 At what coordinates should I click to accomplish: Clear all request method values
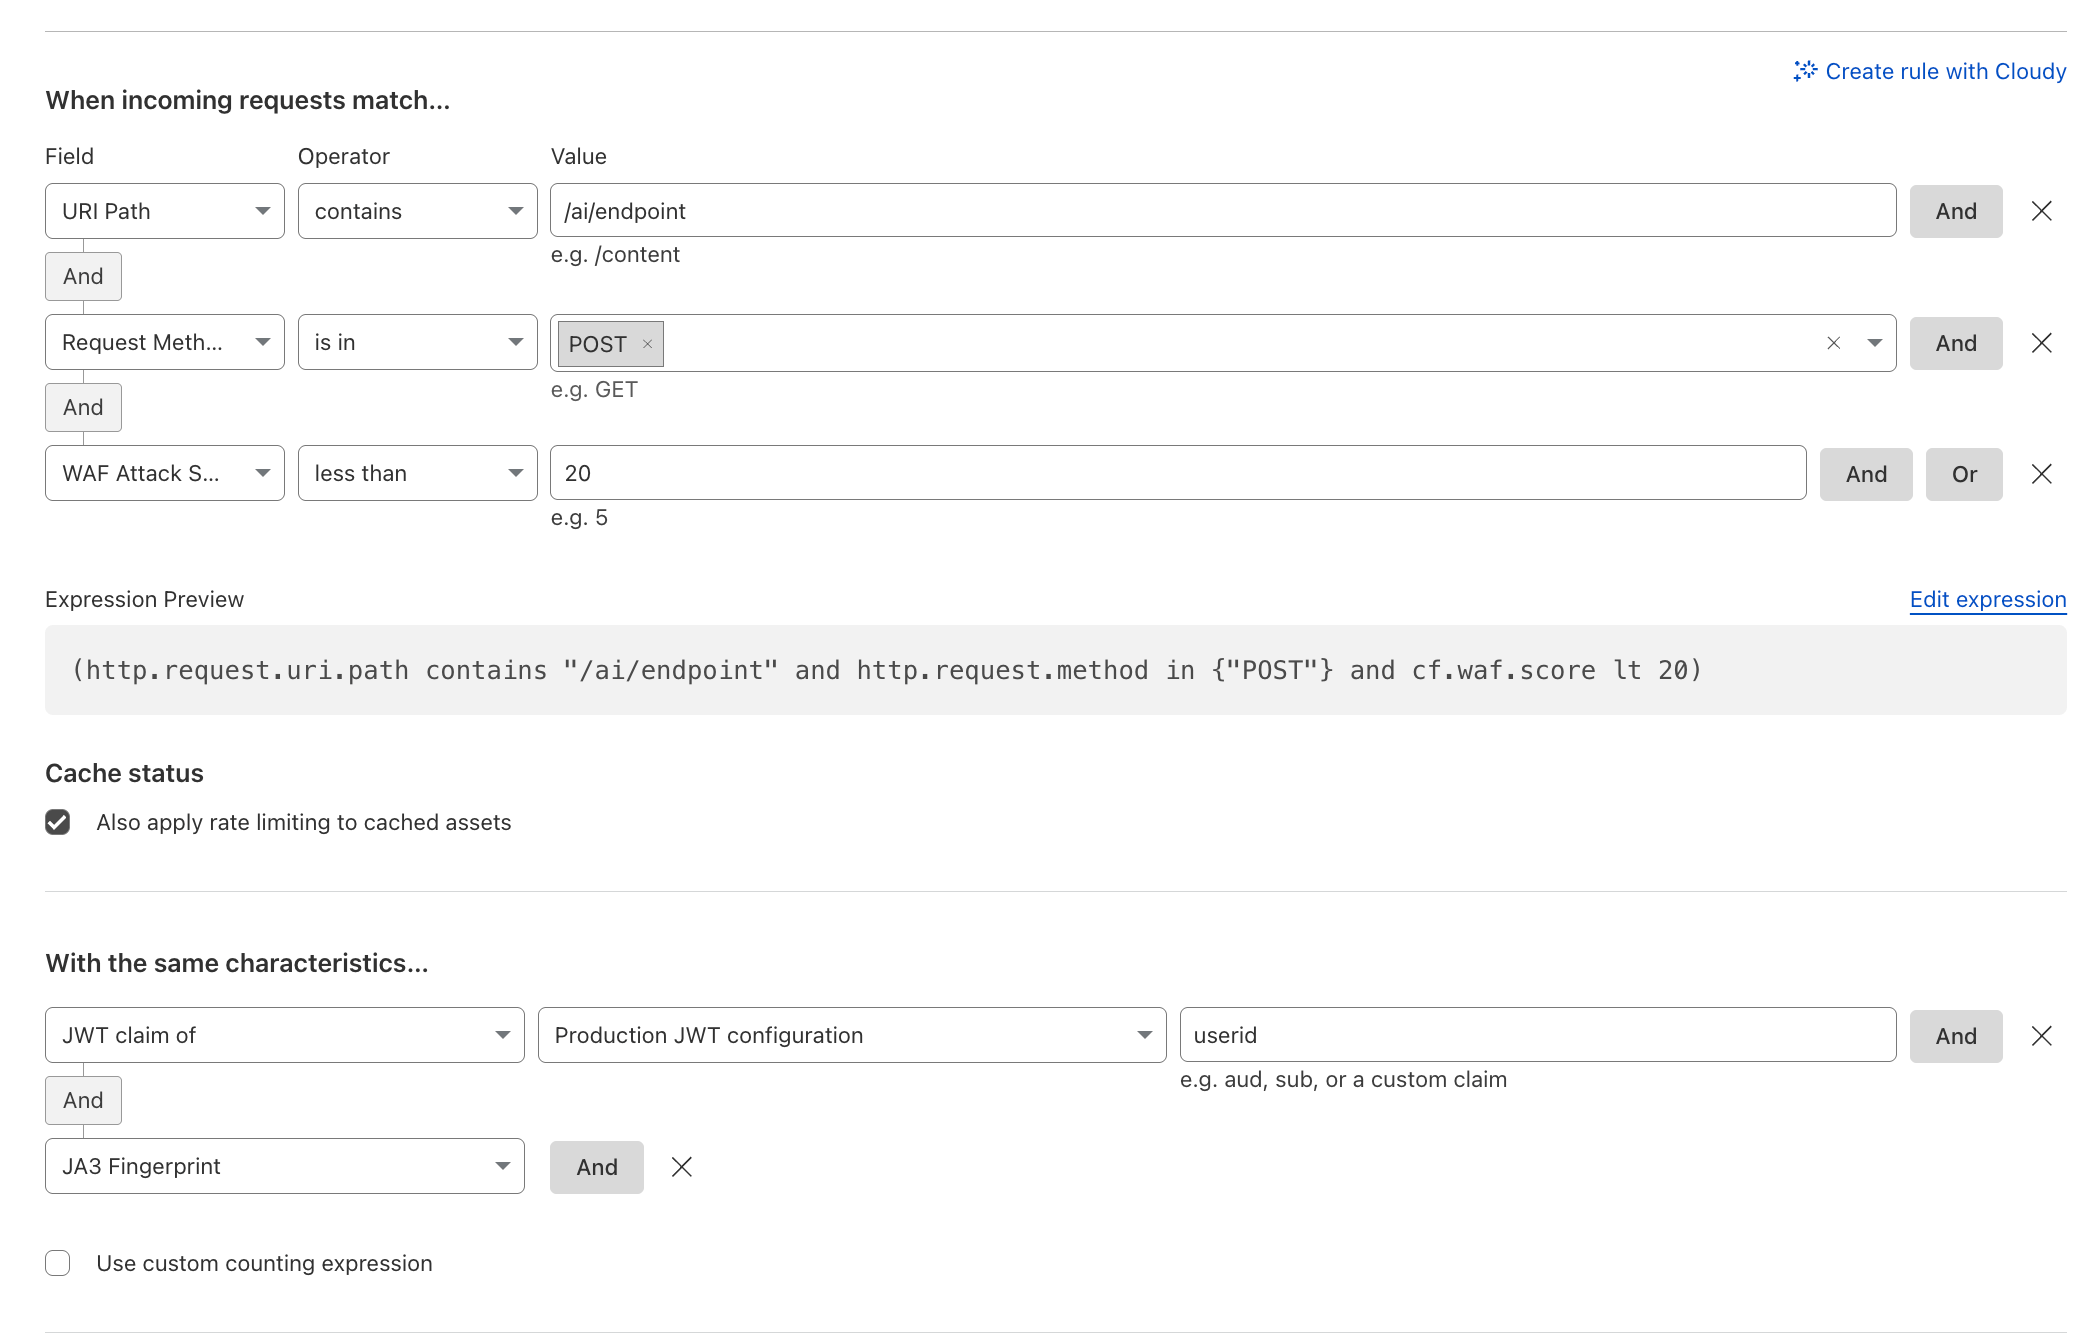(1833, 342)
